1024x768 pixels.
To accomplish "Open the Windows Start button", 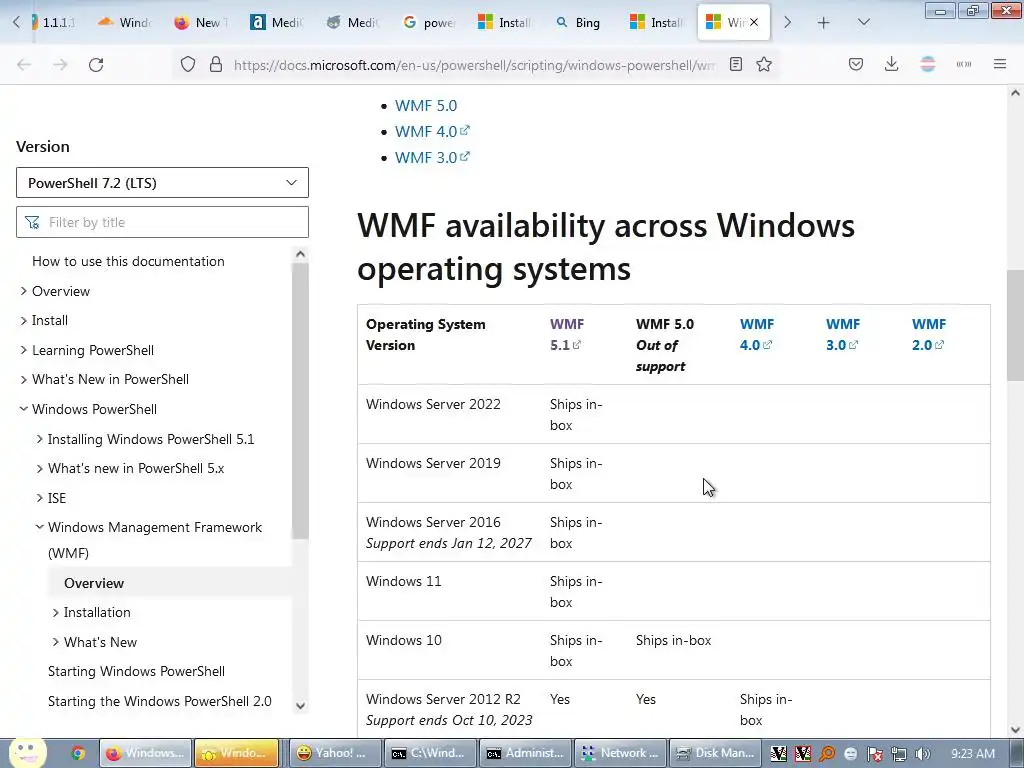I will click(x=27, y=752).
